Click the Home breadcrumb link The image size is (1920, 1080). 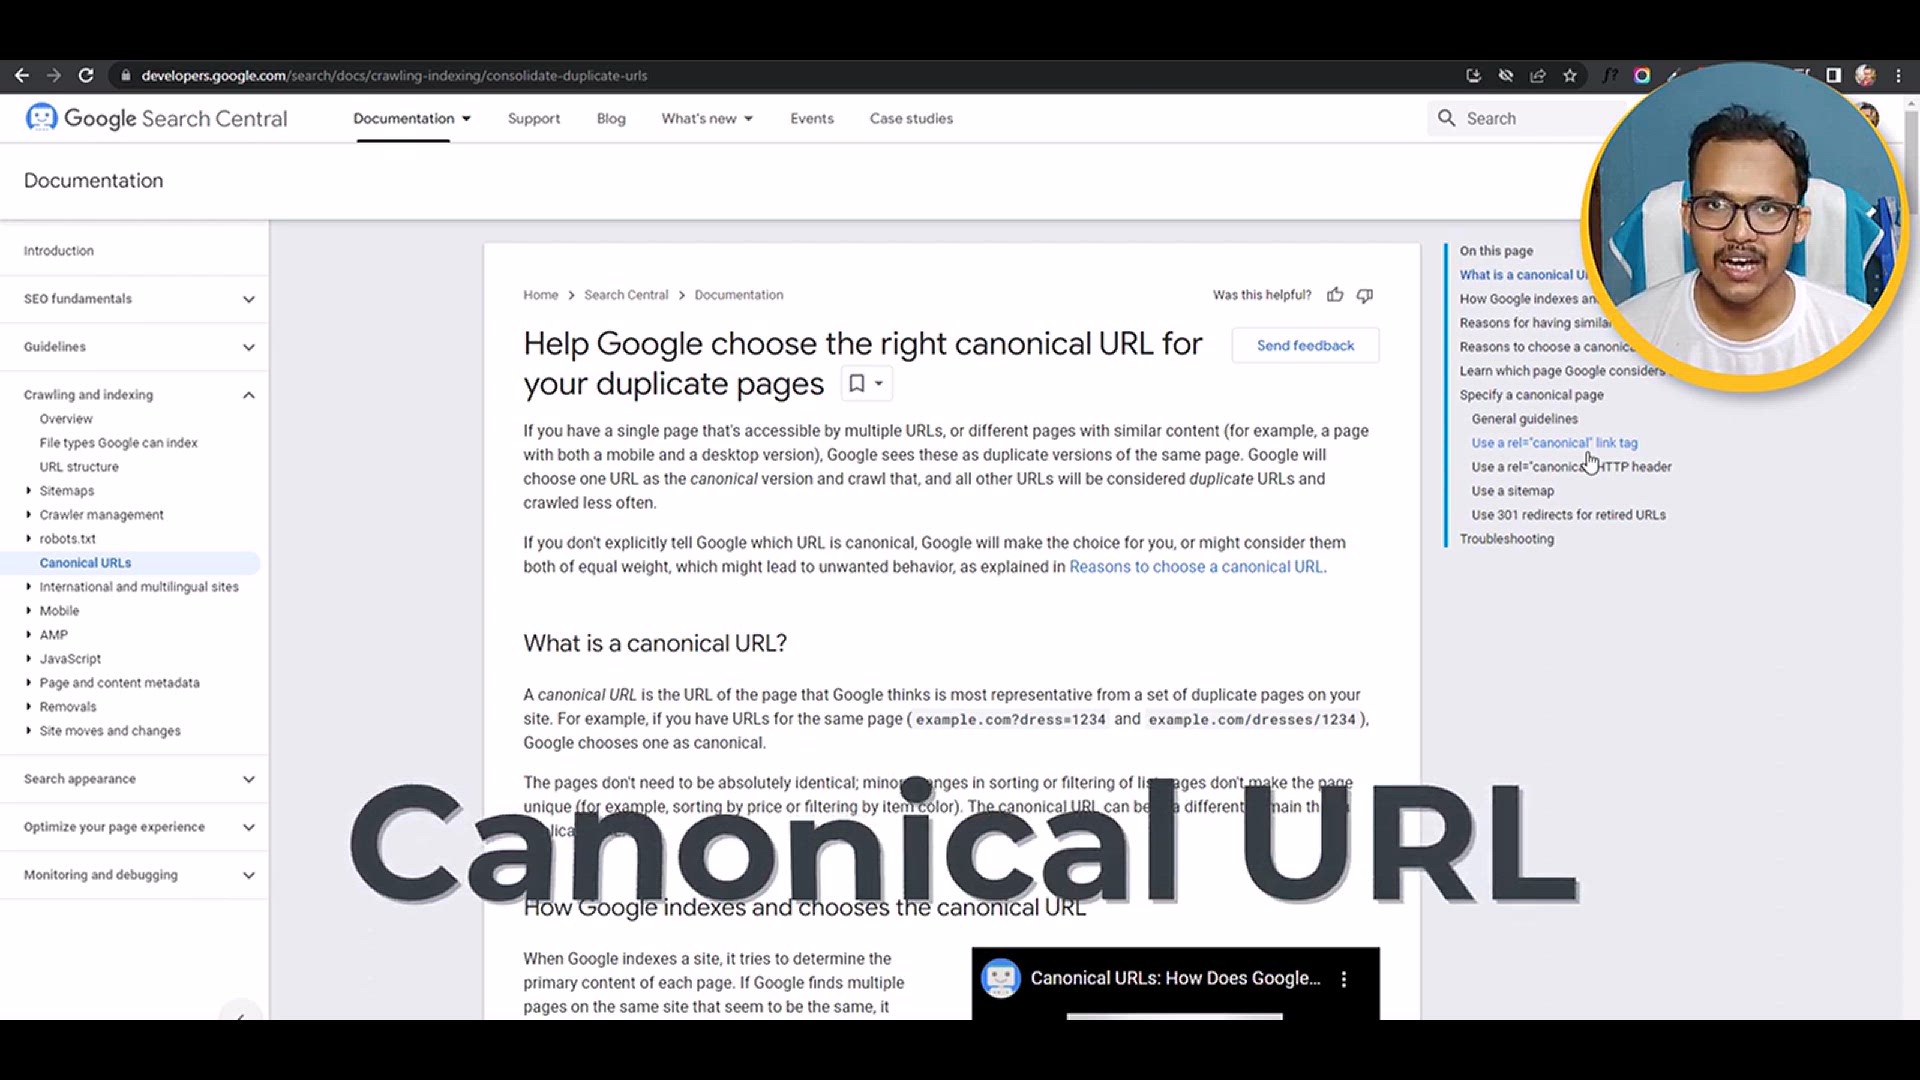tap(540, 295)
